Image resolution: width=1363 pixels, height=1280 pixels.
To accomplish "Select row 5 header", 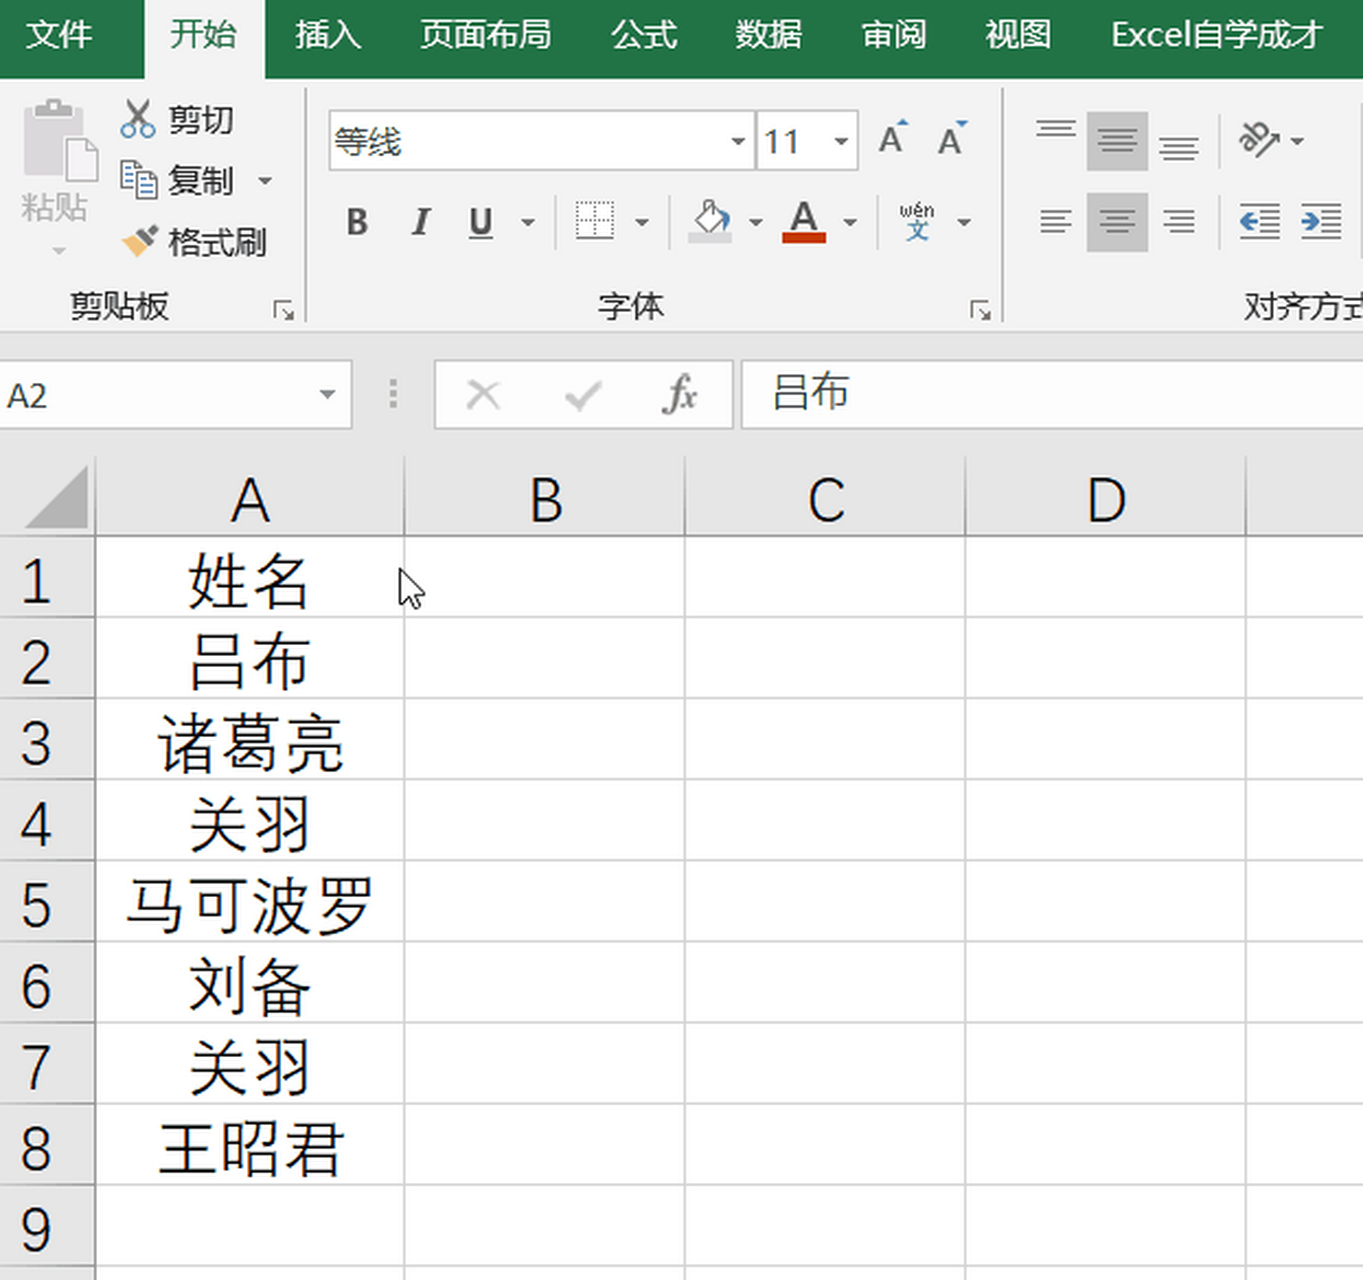I will pyautogui.click(x=47, y=904).
